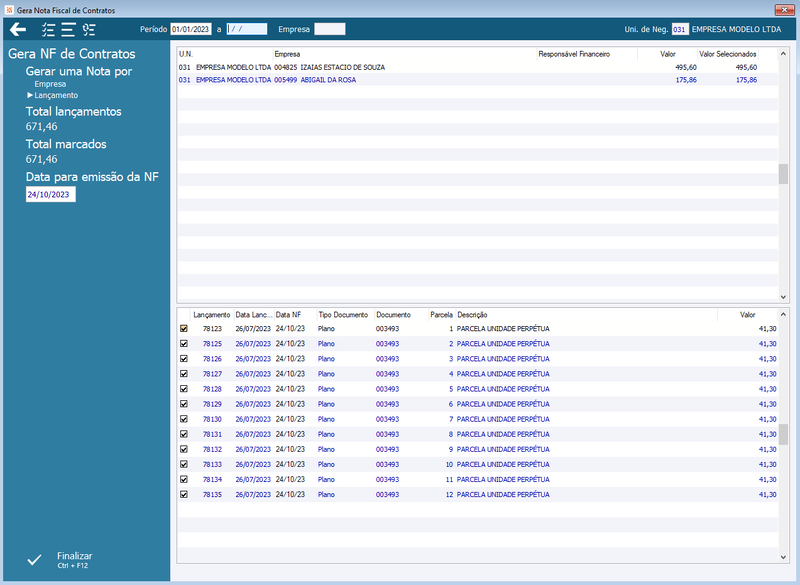Screen dimensions: 800x585
Task: Click upper grid 'Valor' column header
Action: [x=667, y=54]
